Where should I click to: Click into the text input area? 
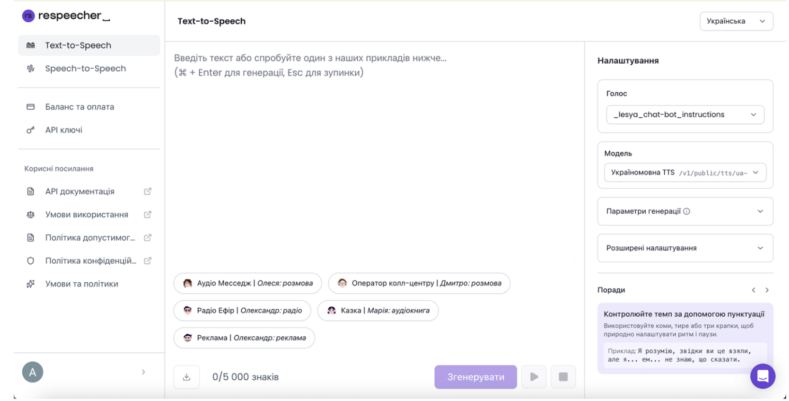[375, 150]
